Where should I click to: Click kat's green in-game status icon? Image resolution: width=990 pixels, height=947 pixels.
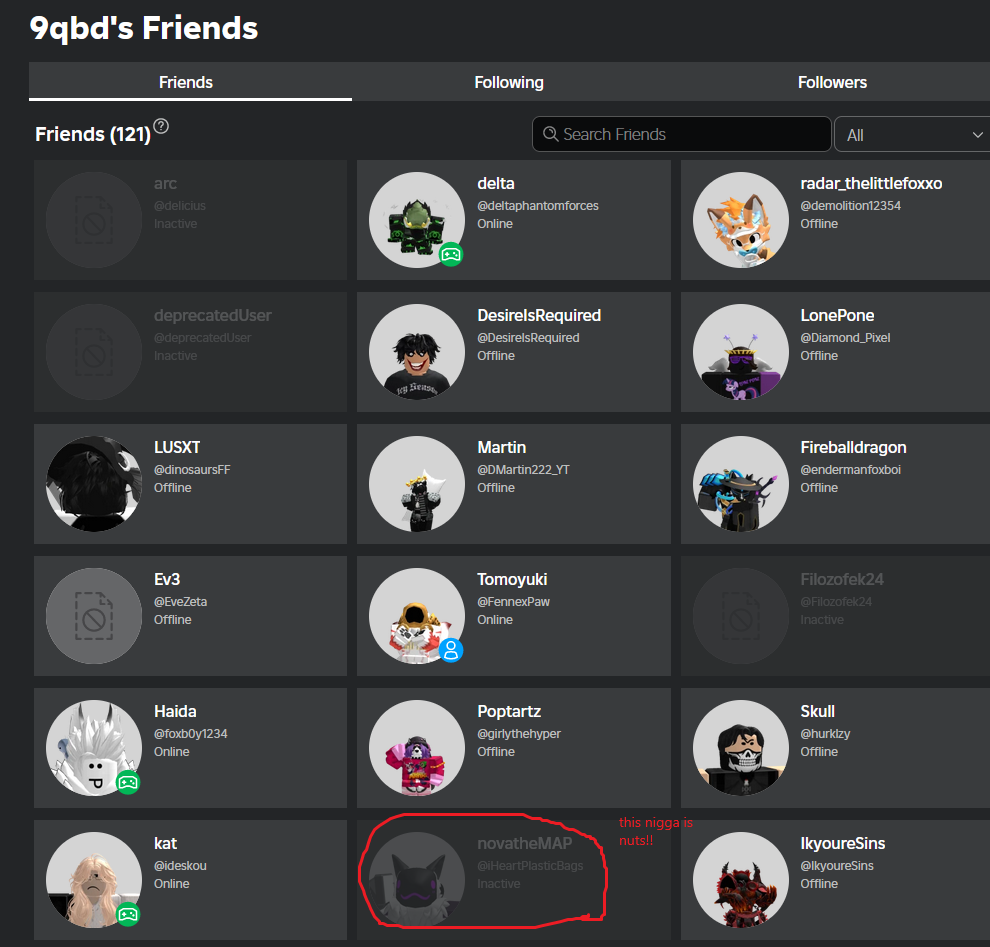(128, 914)
